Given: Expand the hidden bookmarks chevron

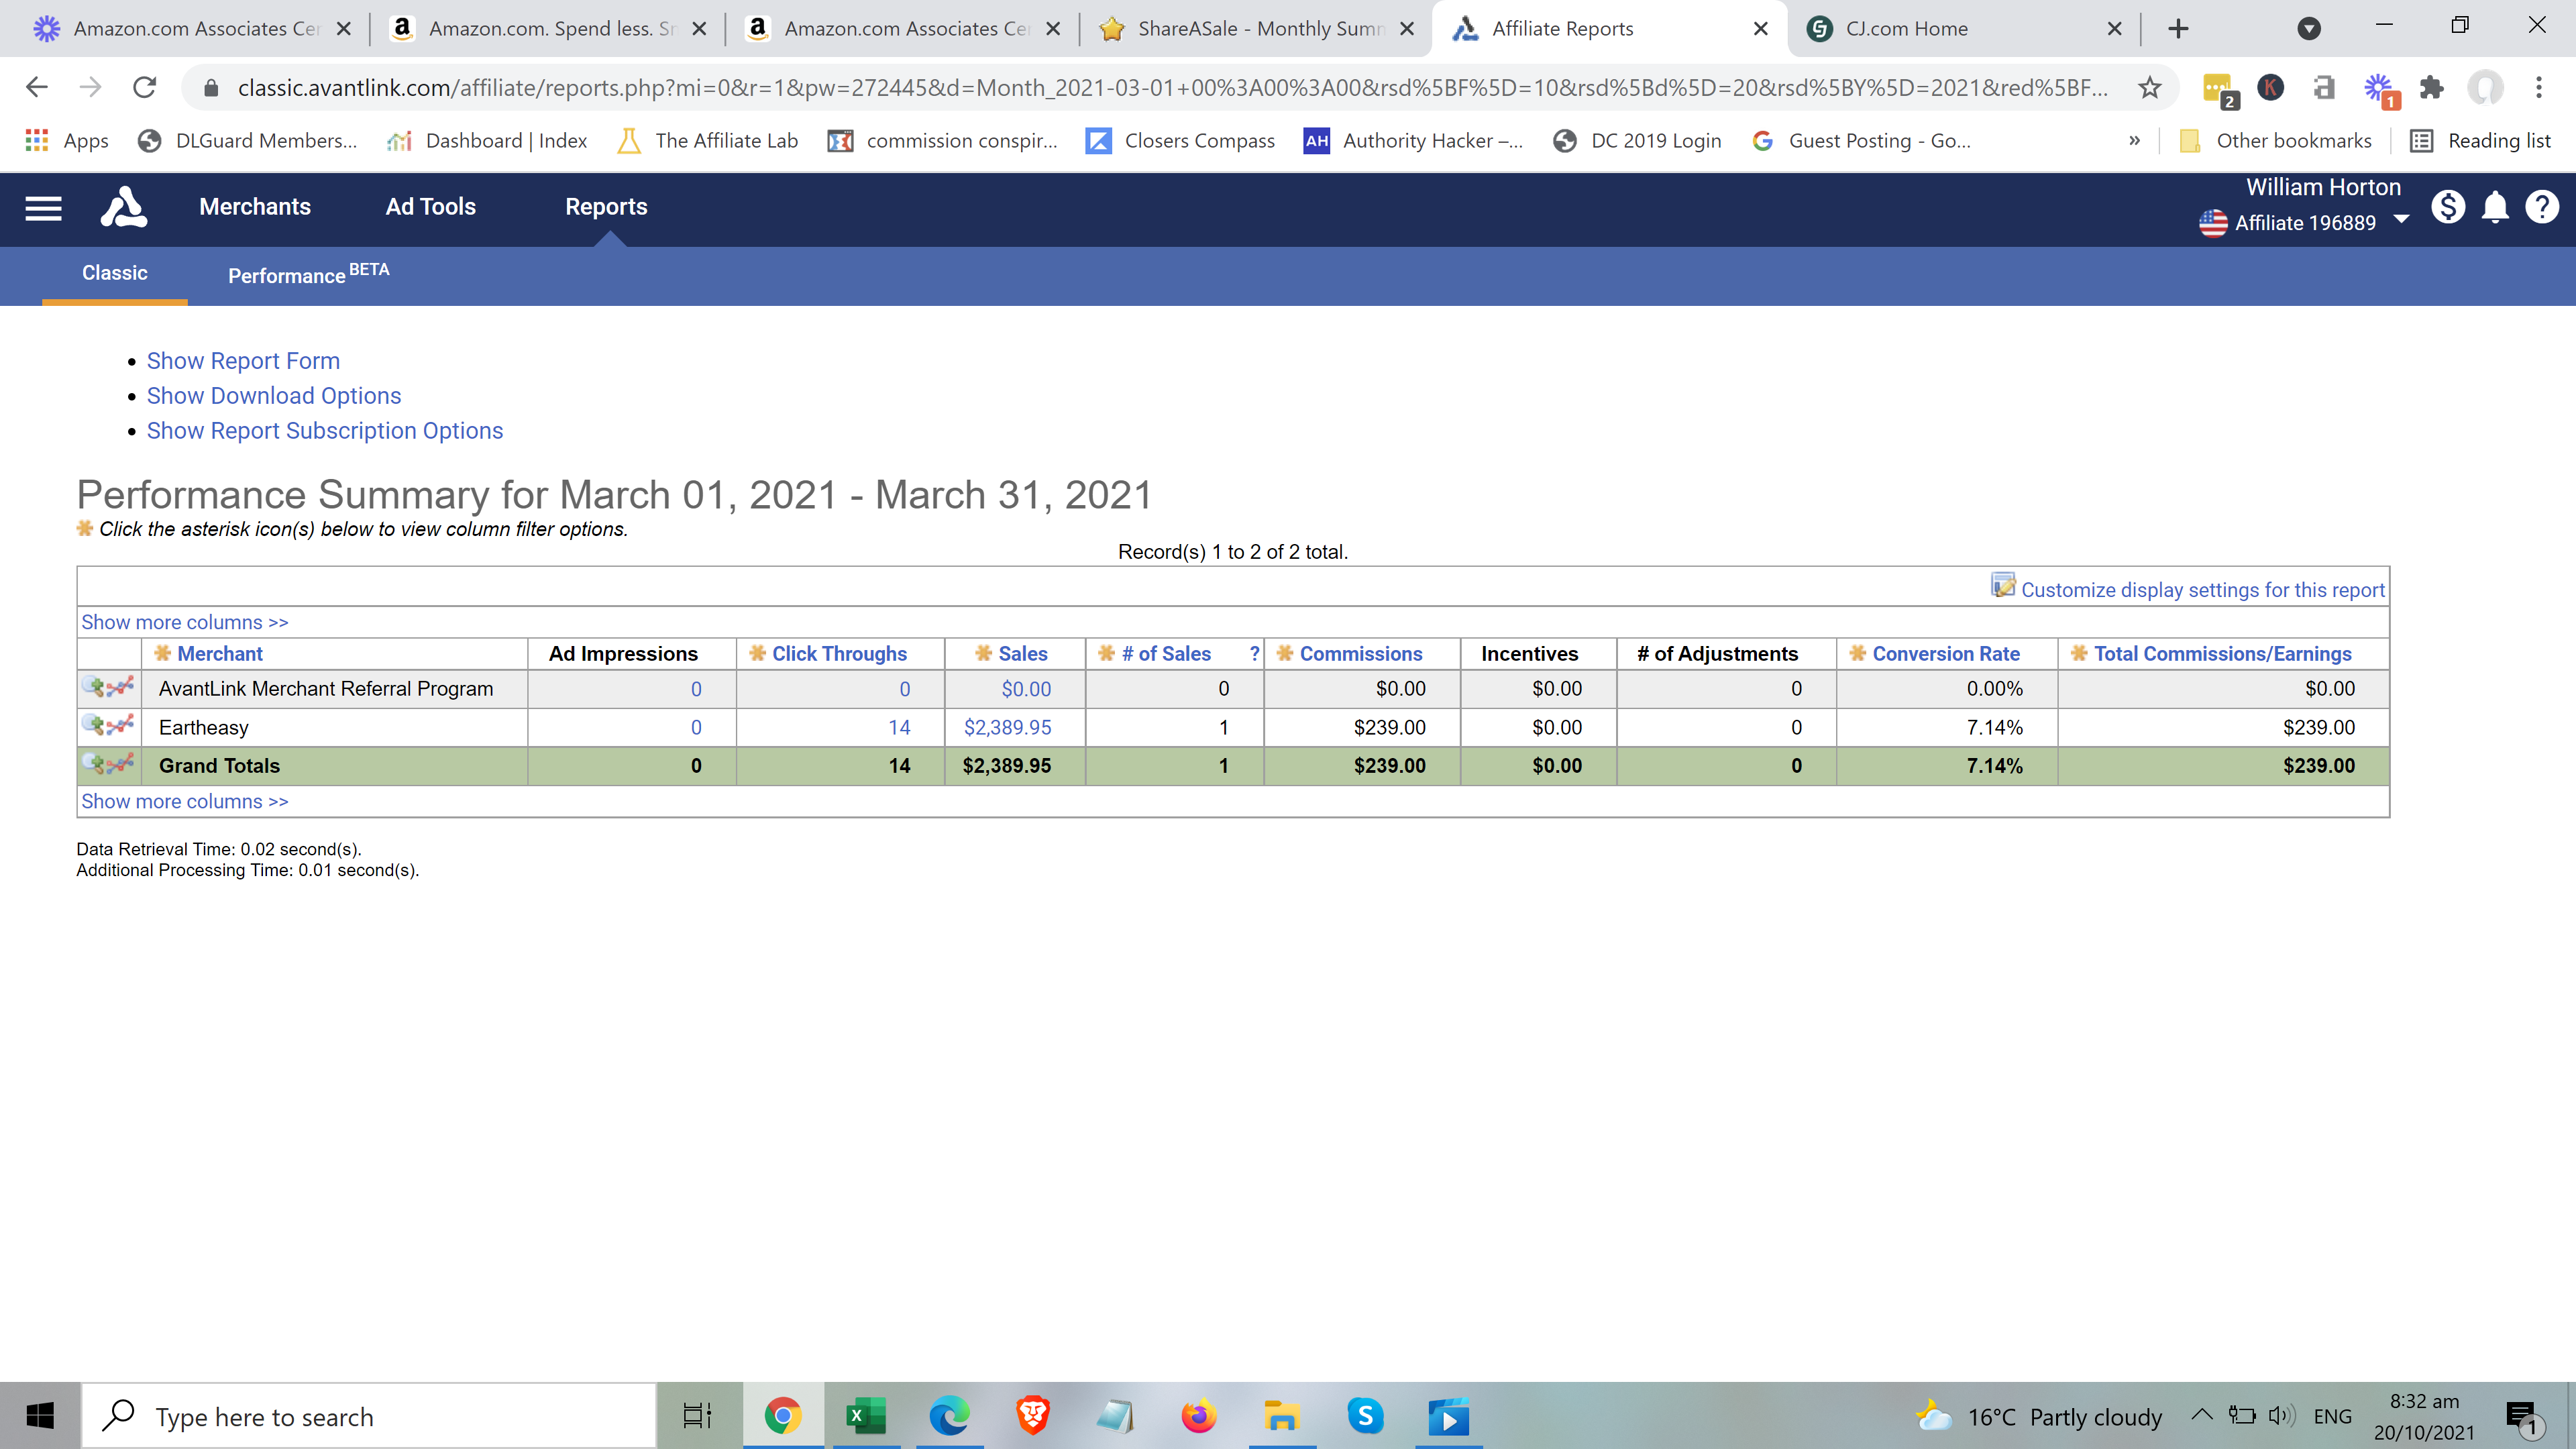Looking at the screenshot, I should 2134,141.
